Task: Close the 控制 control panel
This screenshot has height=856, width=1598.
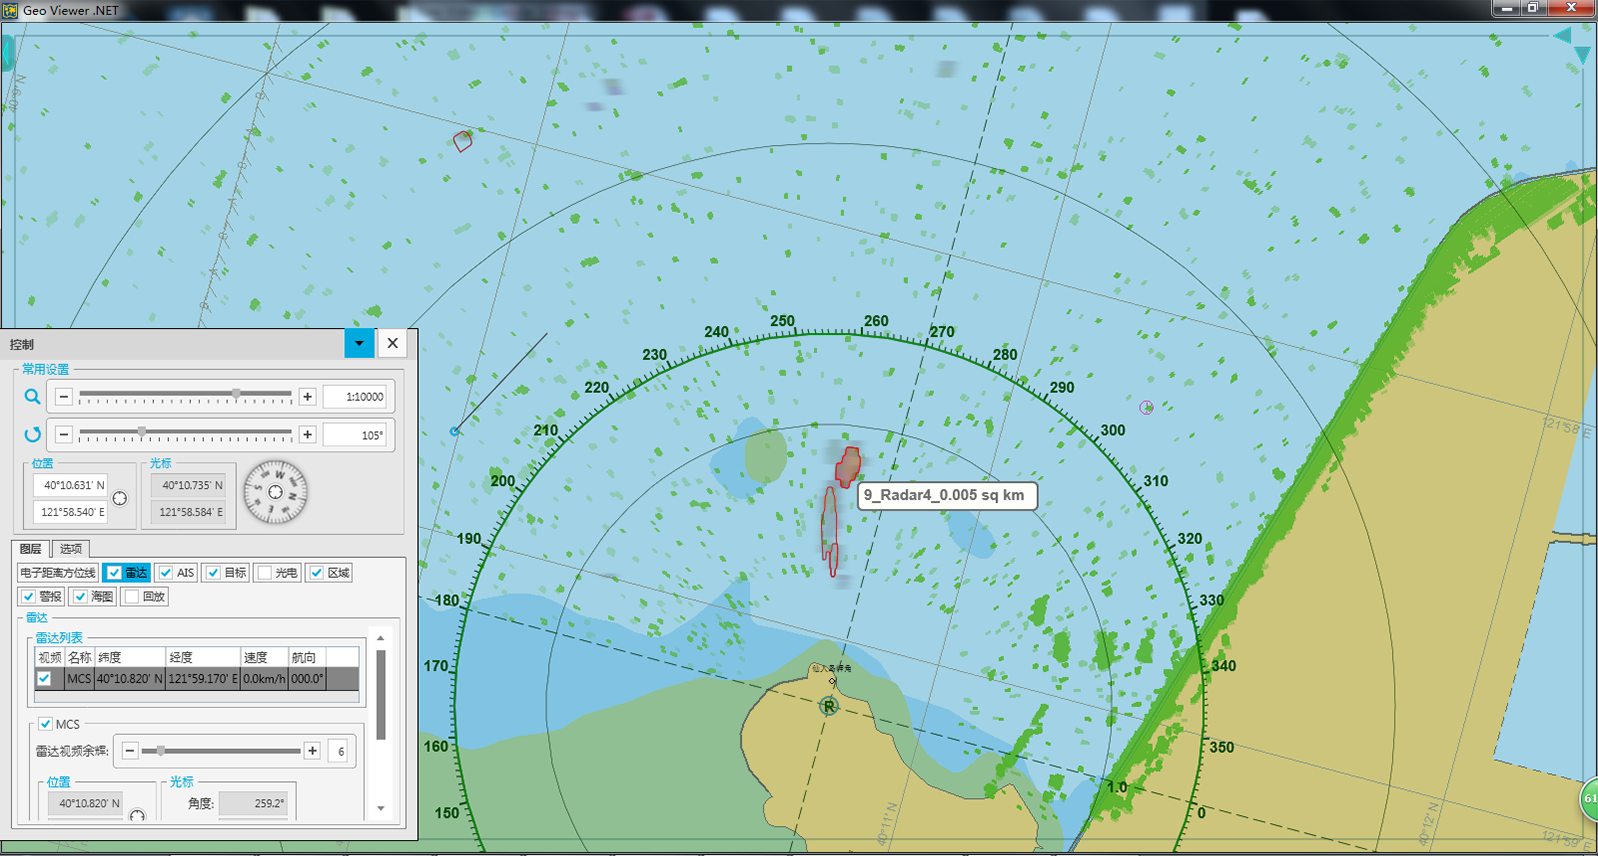Action: (393, 343)
